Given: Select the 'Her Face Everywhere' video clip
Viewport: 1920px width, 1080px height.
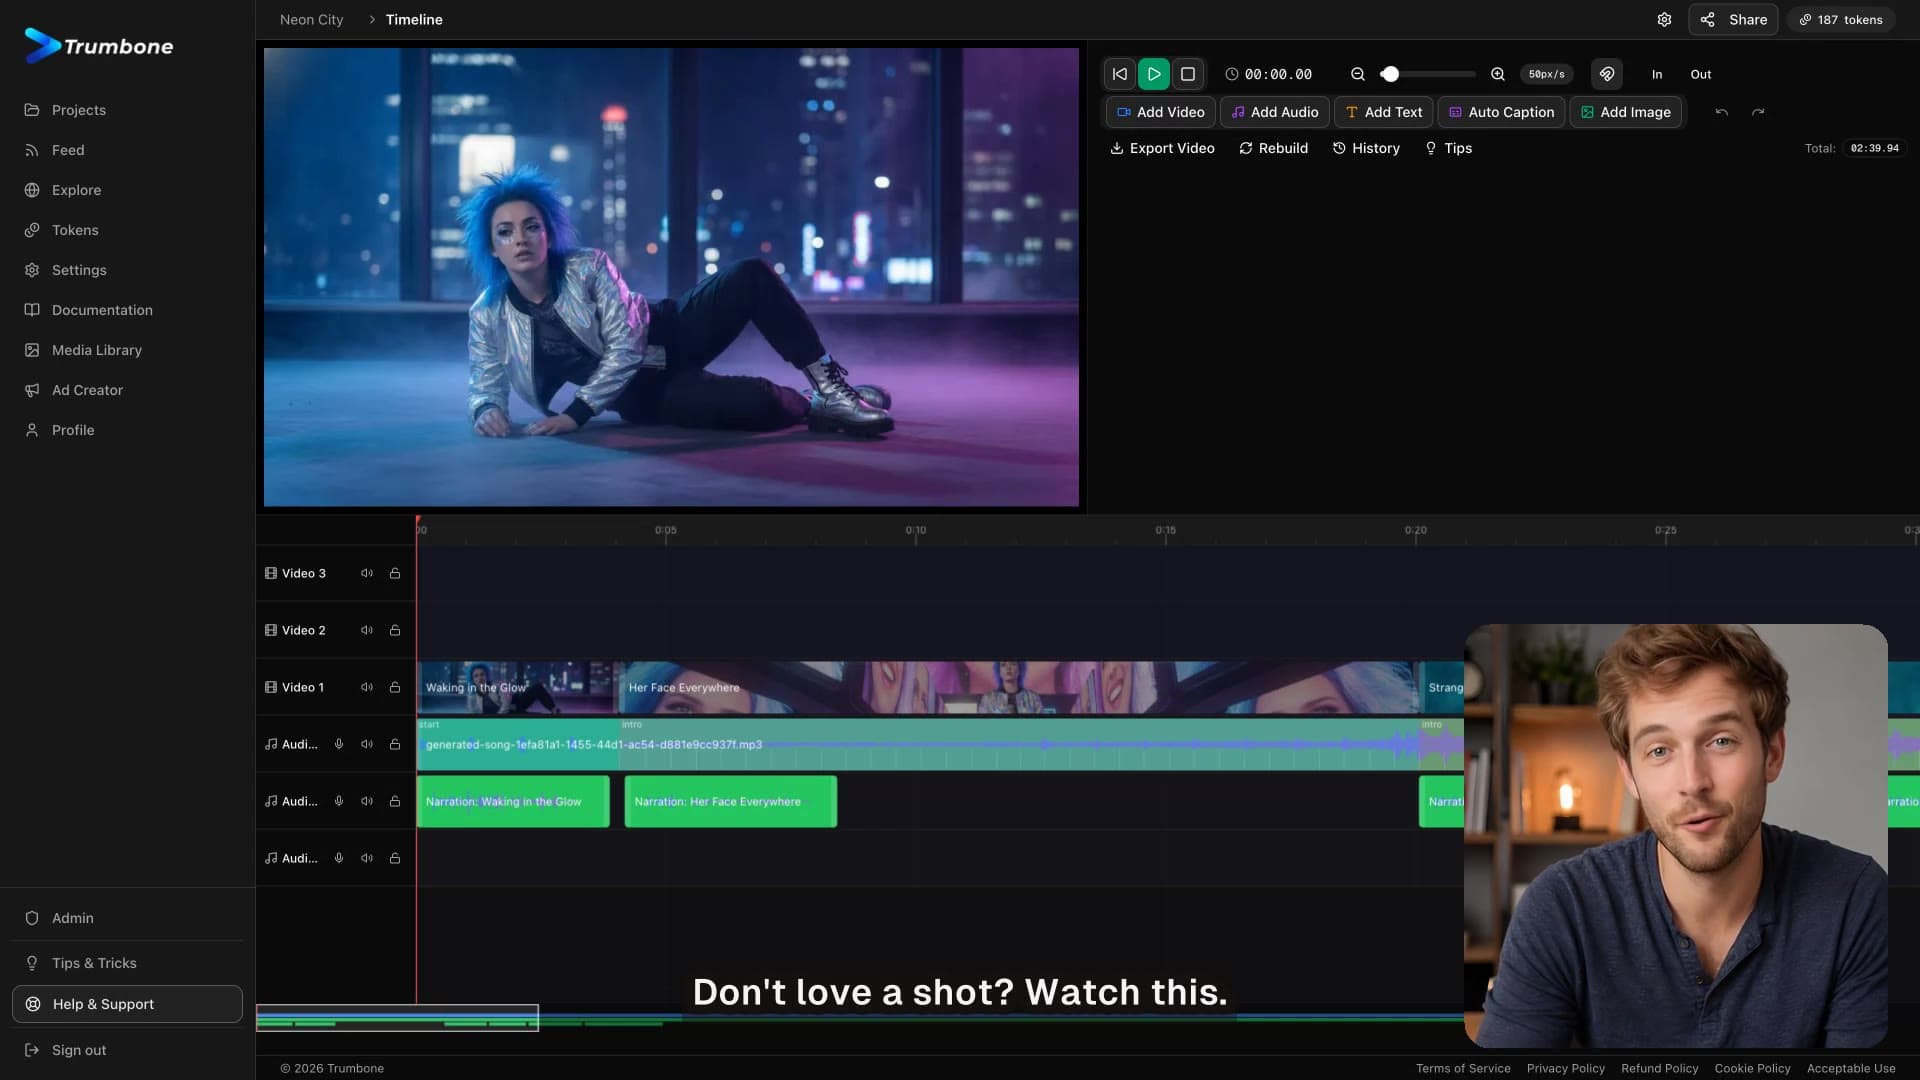Looking at the screenshot, I should pyautogui.click(x=1020, y=687).
